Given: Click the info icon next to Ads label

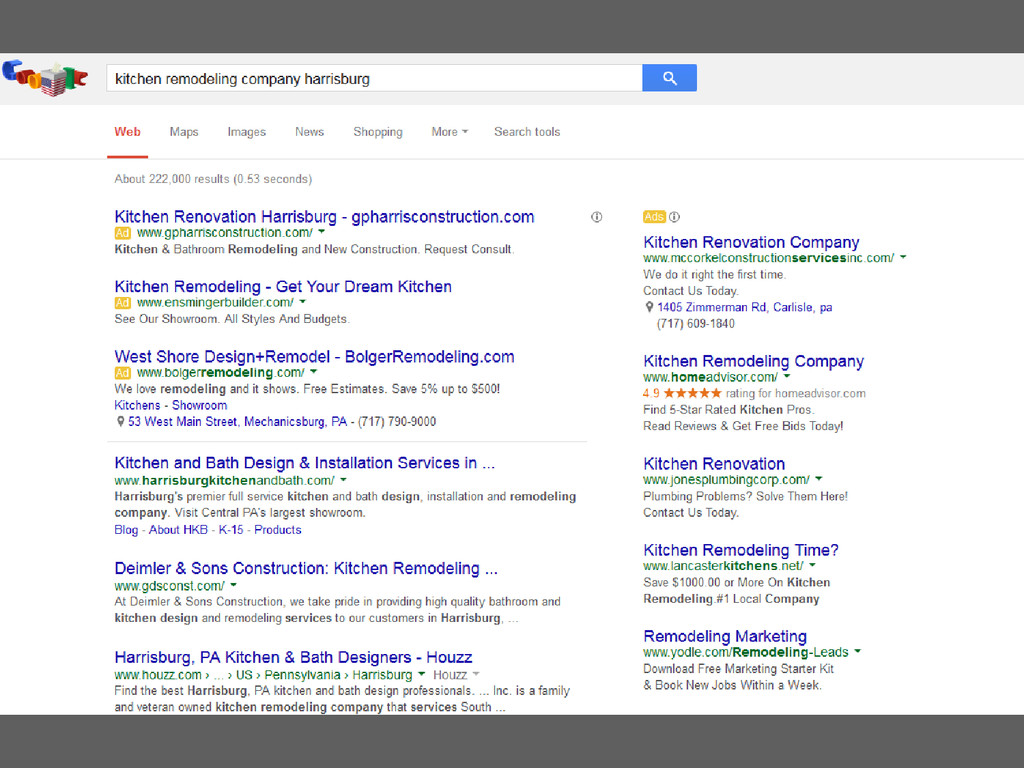Looking at the screenshot, I should [675, 217].
